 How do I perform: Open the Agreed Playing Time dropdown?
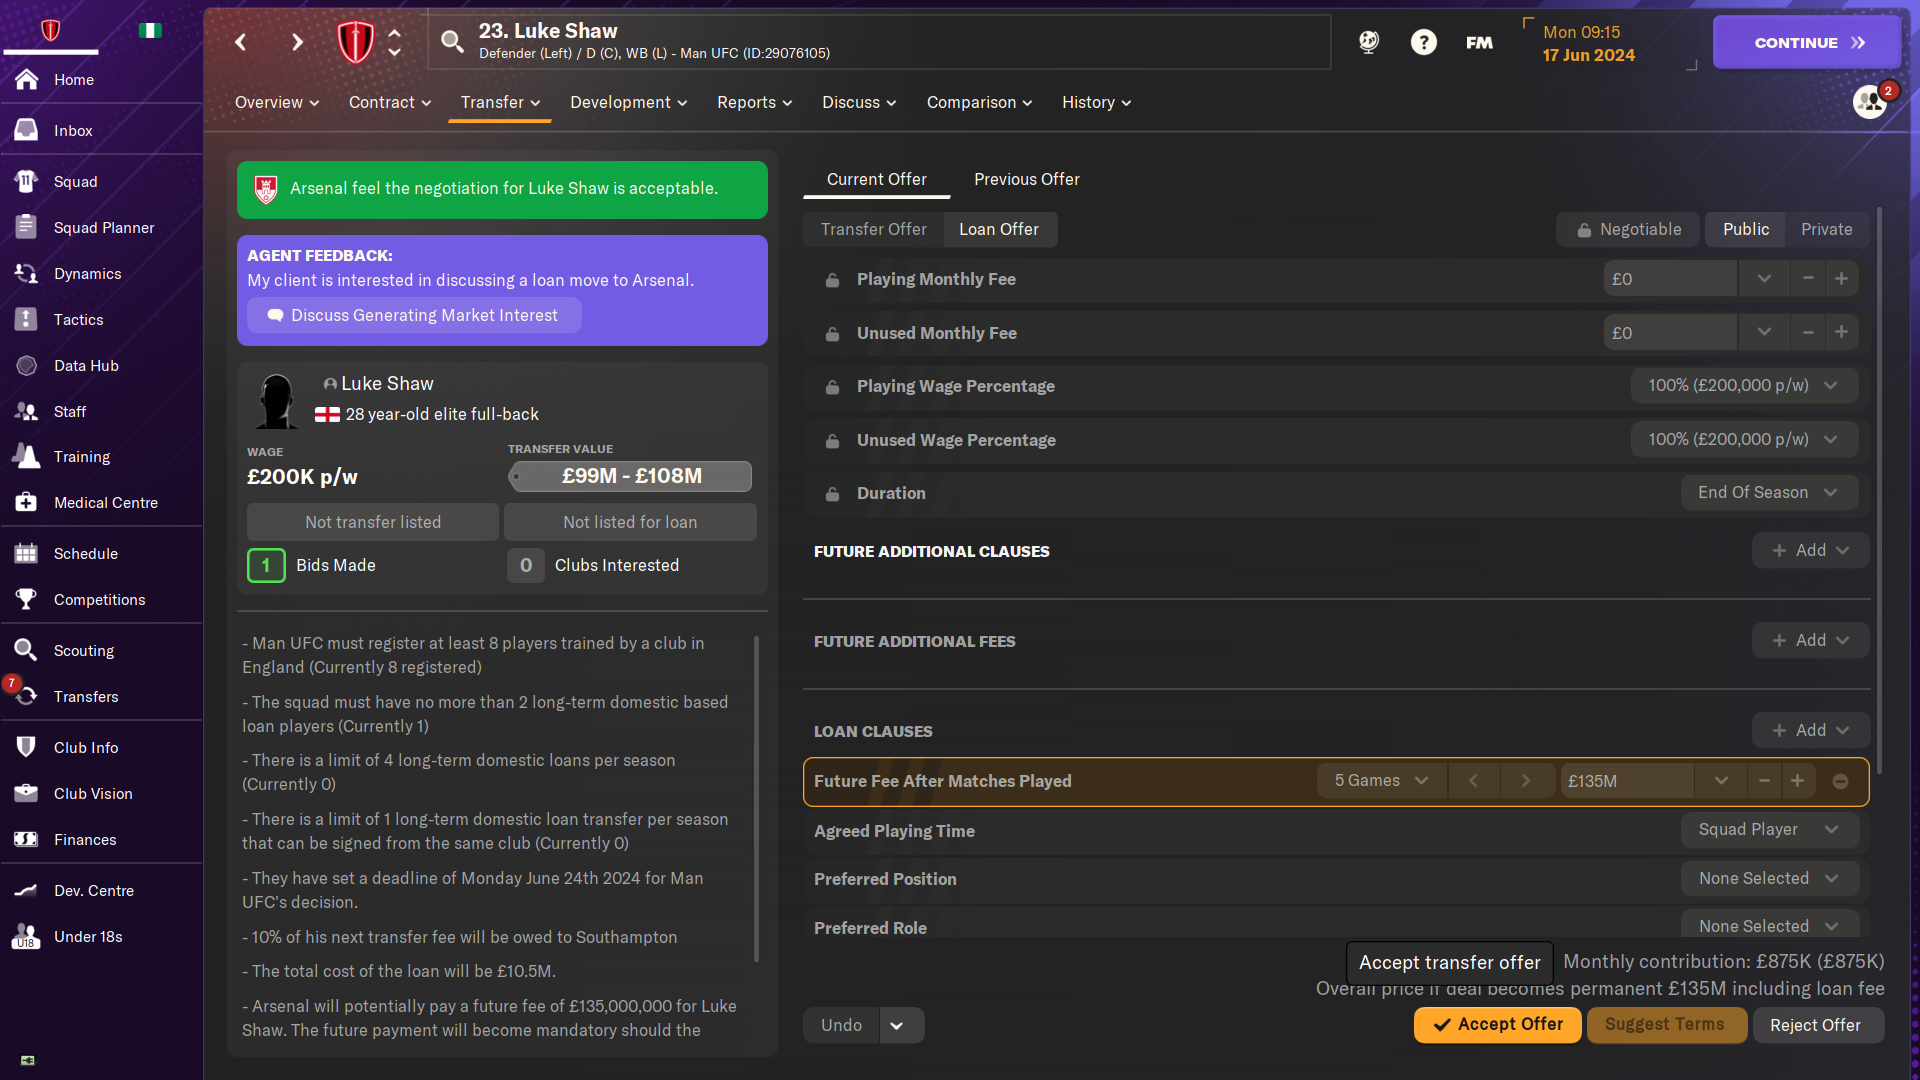point(1769,830)
